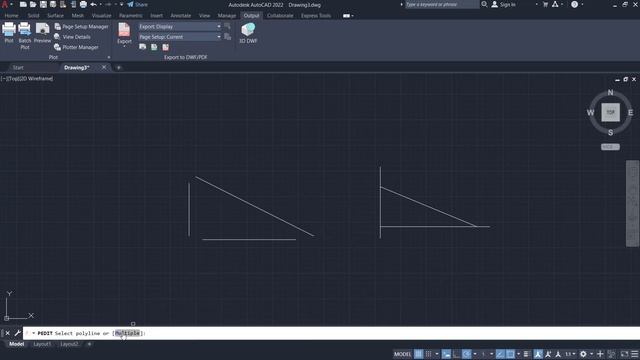The image size is (640, 360).
Task: Click the Undo arrow in quick access toolbar
Action: click(x=93, y=4)
